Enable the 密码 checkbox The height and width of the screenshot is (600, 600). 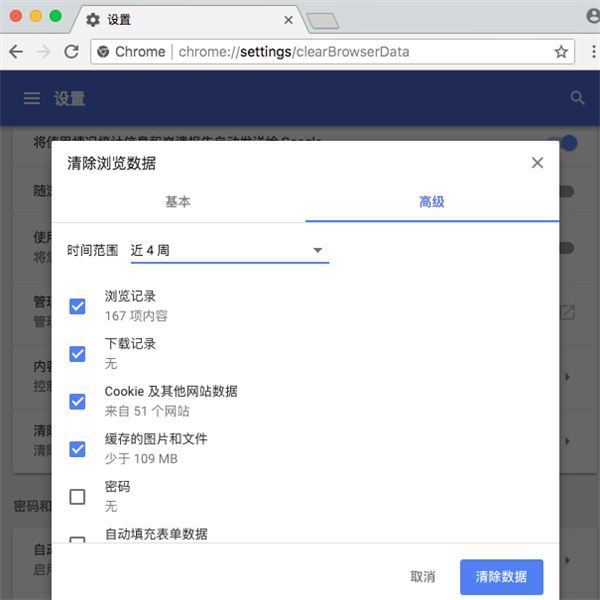tap(77, 496)
